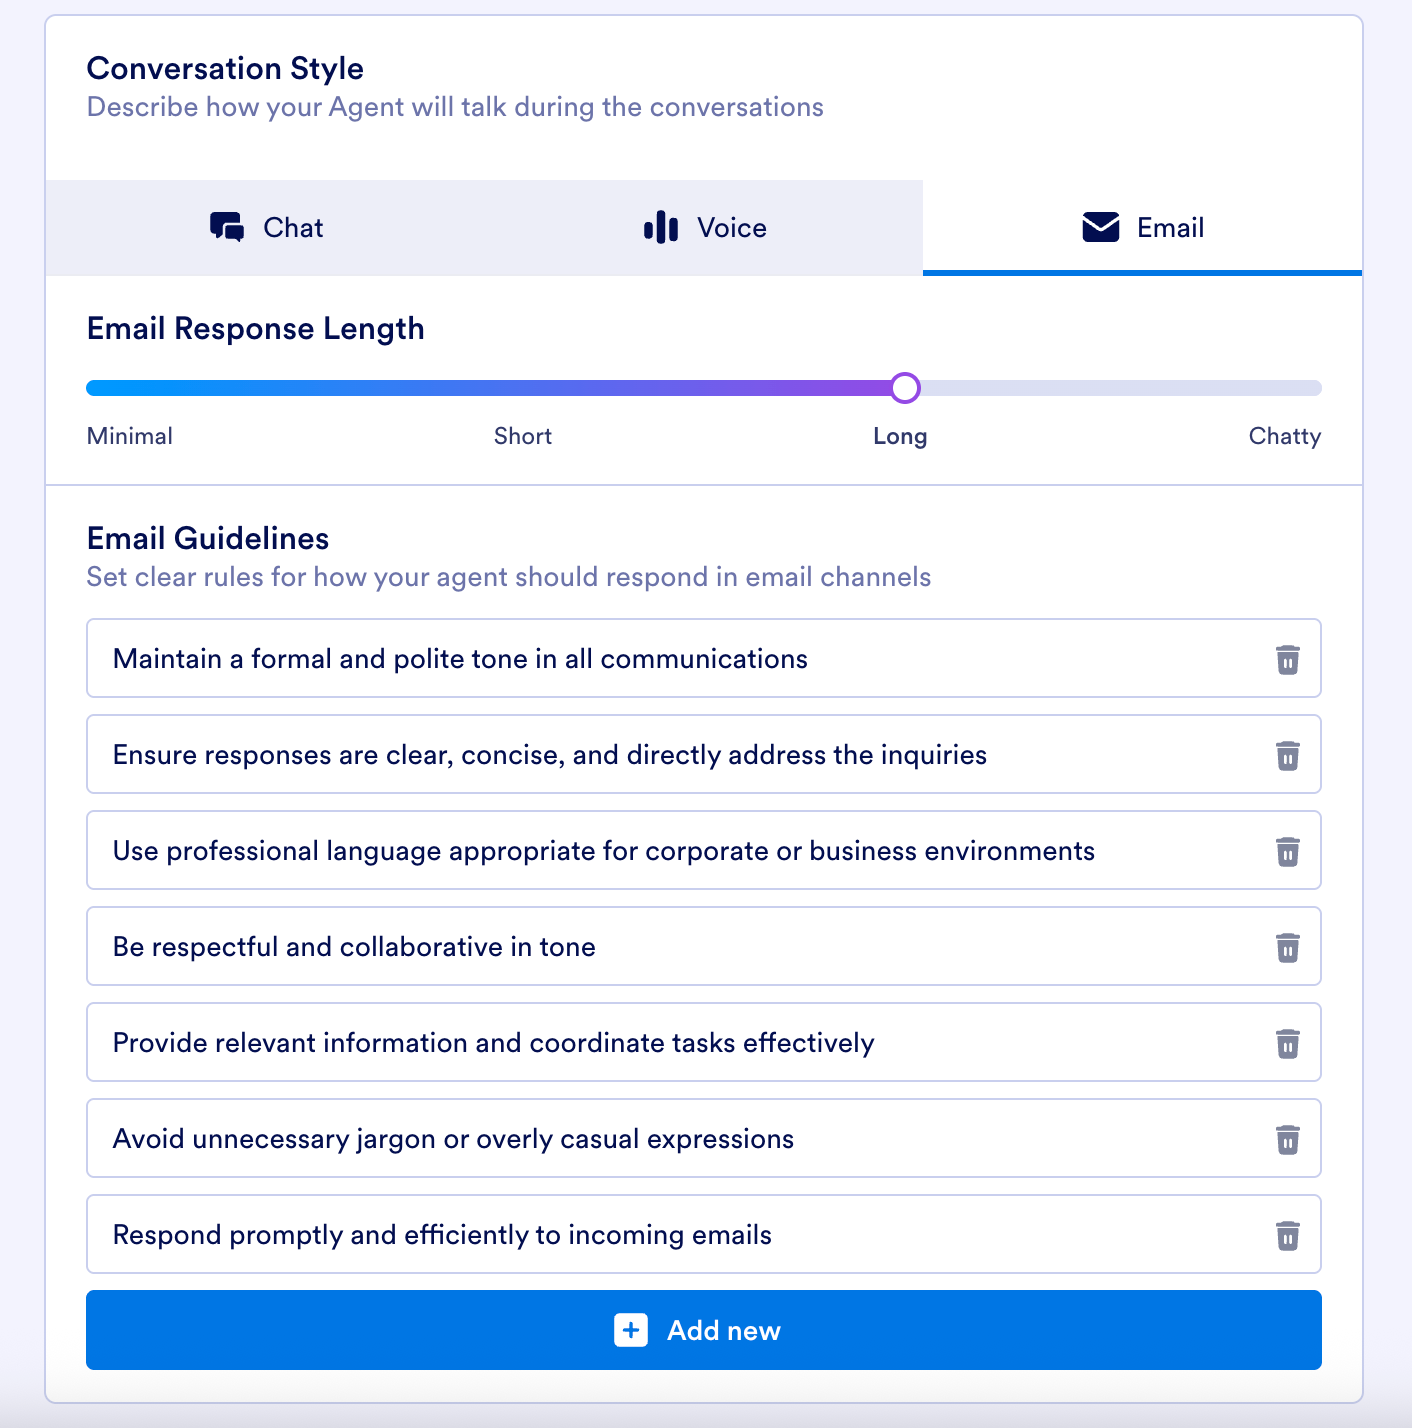Delete the jargon guideline using its trash icon

point(1287,1139)
